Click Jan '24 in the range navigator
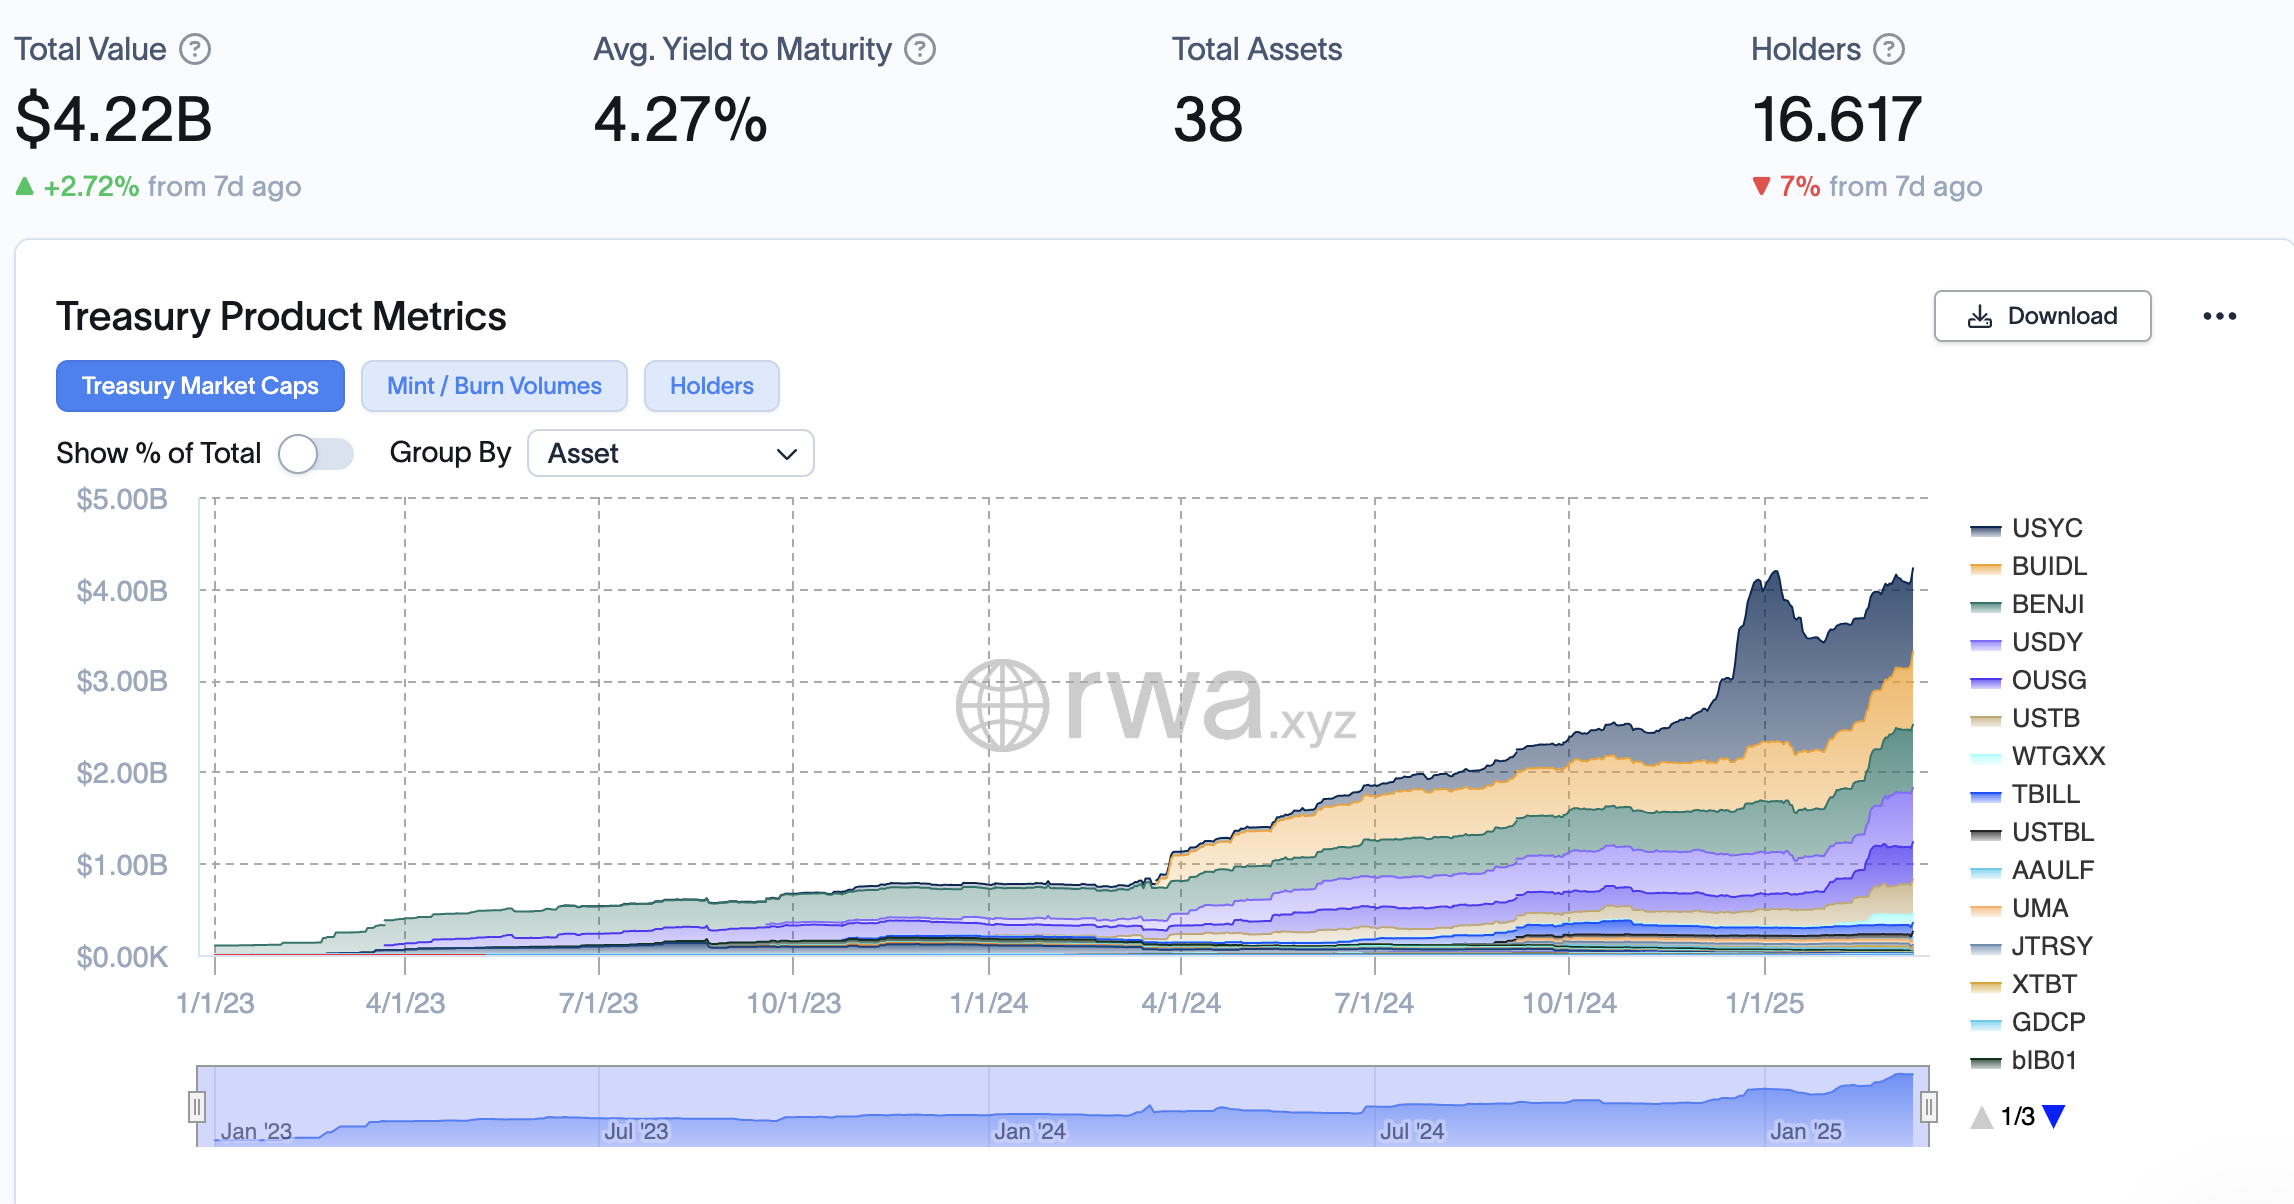 tap(1030, 1131)
